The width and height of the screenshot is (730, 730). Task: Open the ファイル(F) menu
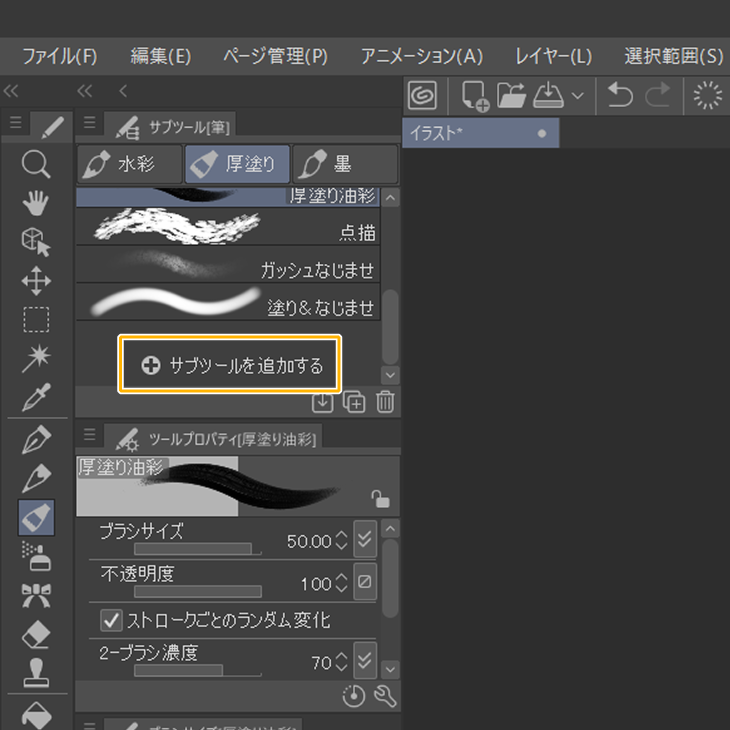click(x=60, y=56)
